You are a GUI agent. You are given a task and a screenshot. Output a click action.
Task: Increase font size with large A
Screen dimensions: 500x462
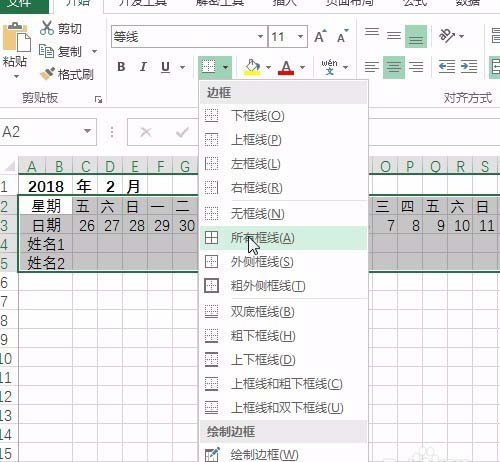(x=320, y=36)
